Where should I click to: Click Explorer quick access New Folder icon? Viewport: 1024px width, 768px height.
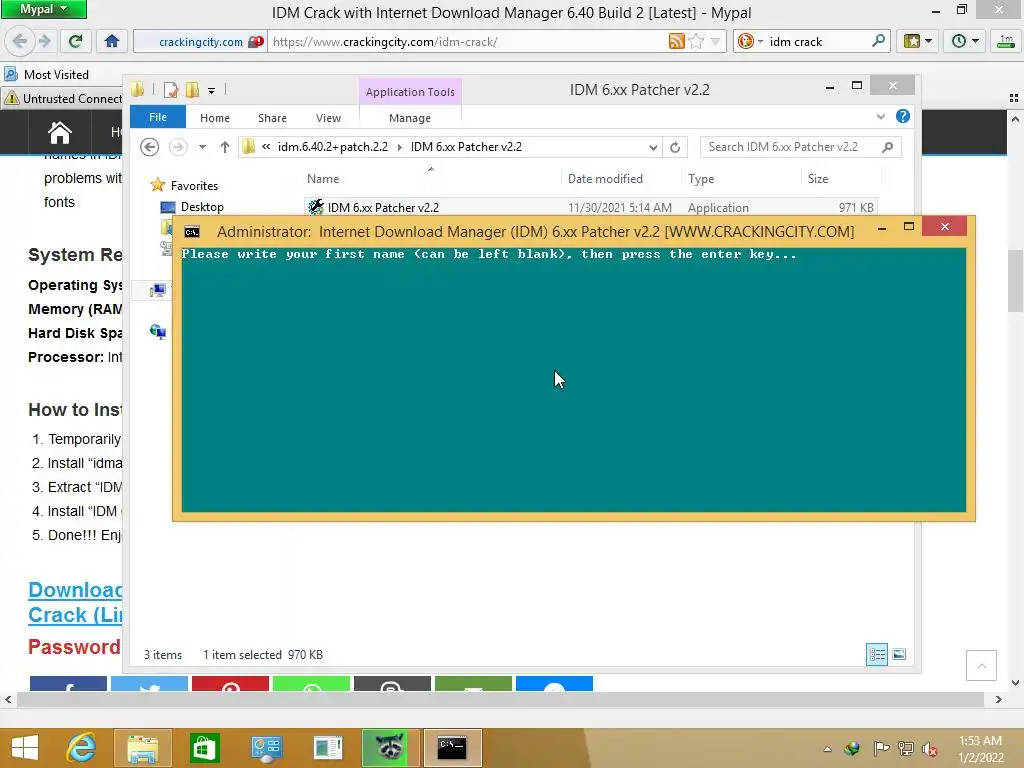pyautogui.click(x=192, y=90)
